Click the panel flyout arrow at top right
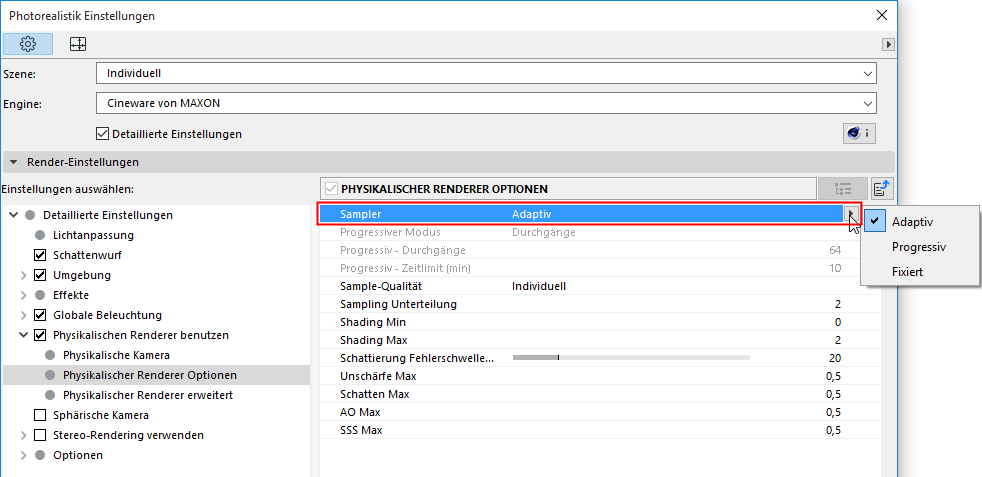The width and height of the screenshot is (982, 477). [888, 44]
